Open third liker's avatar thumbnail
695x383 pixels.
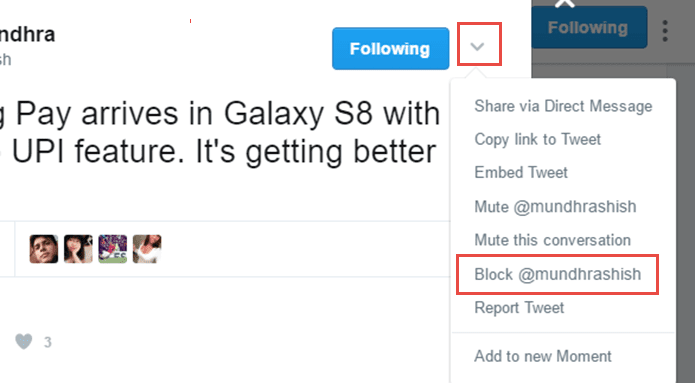[x=113, y=249]
